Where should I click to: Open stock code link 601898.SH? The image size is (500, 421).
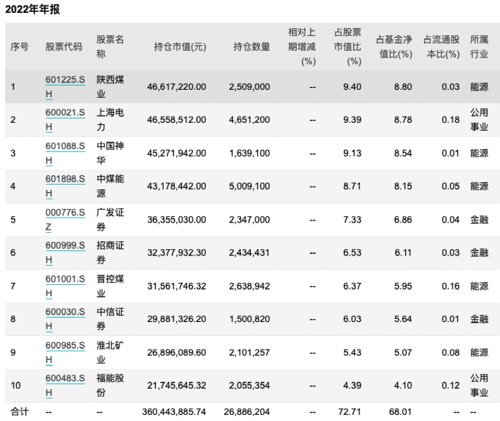[65, 186]
